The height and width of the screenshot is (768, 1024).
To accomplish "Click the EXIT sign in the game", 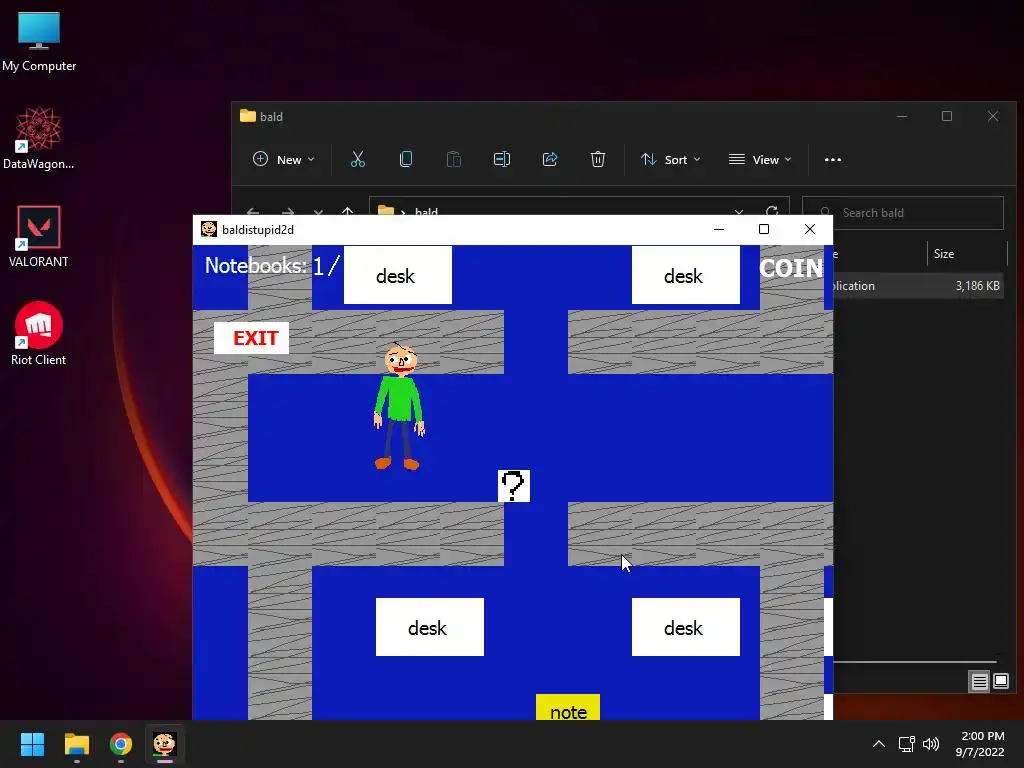I will tap(251, 338).
